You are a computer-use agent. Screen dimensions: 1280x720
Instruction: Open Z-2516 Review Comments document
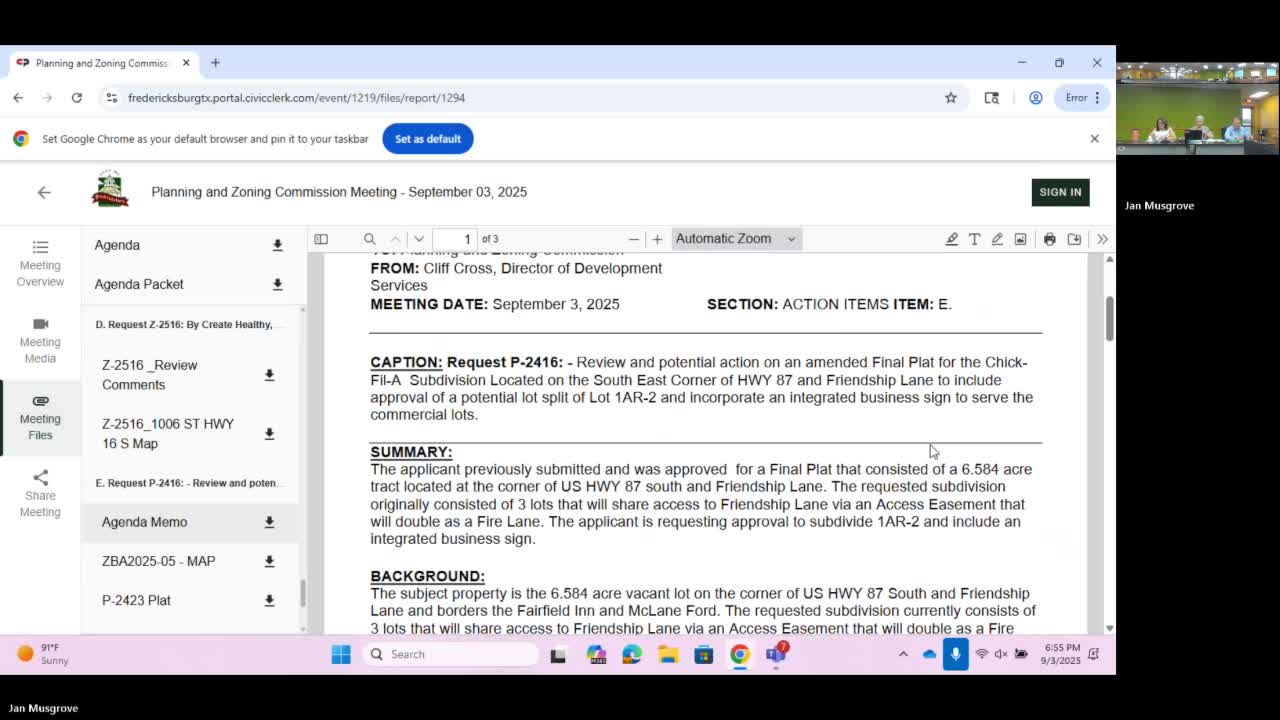point(150,375)
